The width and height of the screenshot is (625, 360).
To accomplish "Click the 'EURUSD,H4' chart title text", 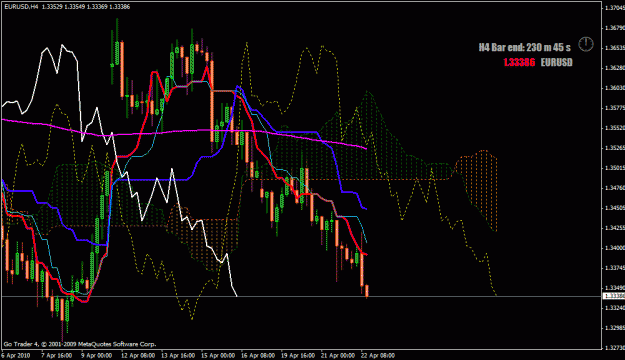I will [21, 7].
